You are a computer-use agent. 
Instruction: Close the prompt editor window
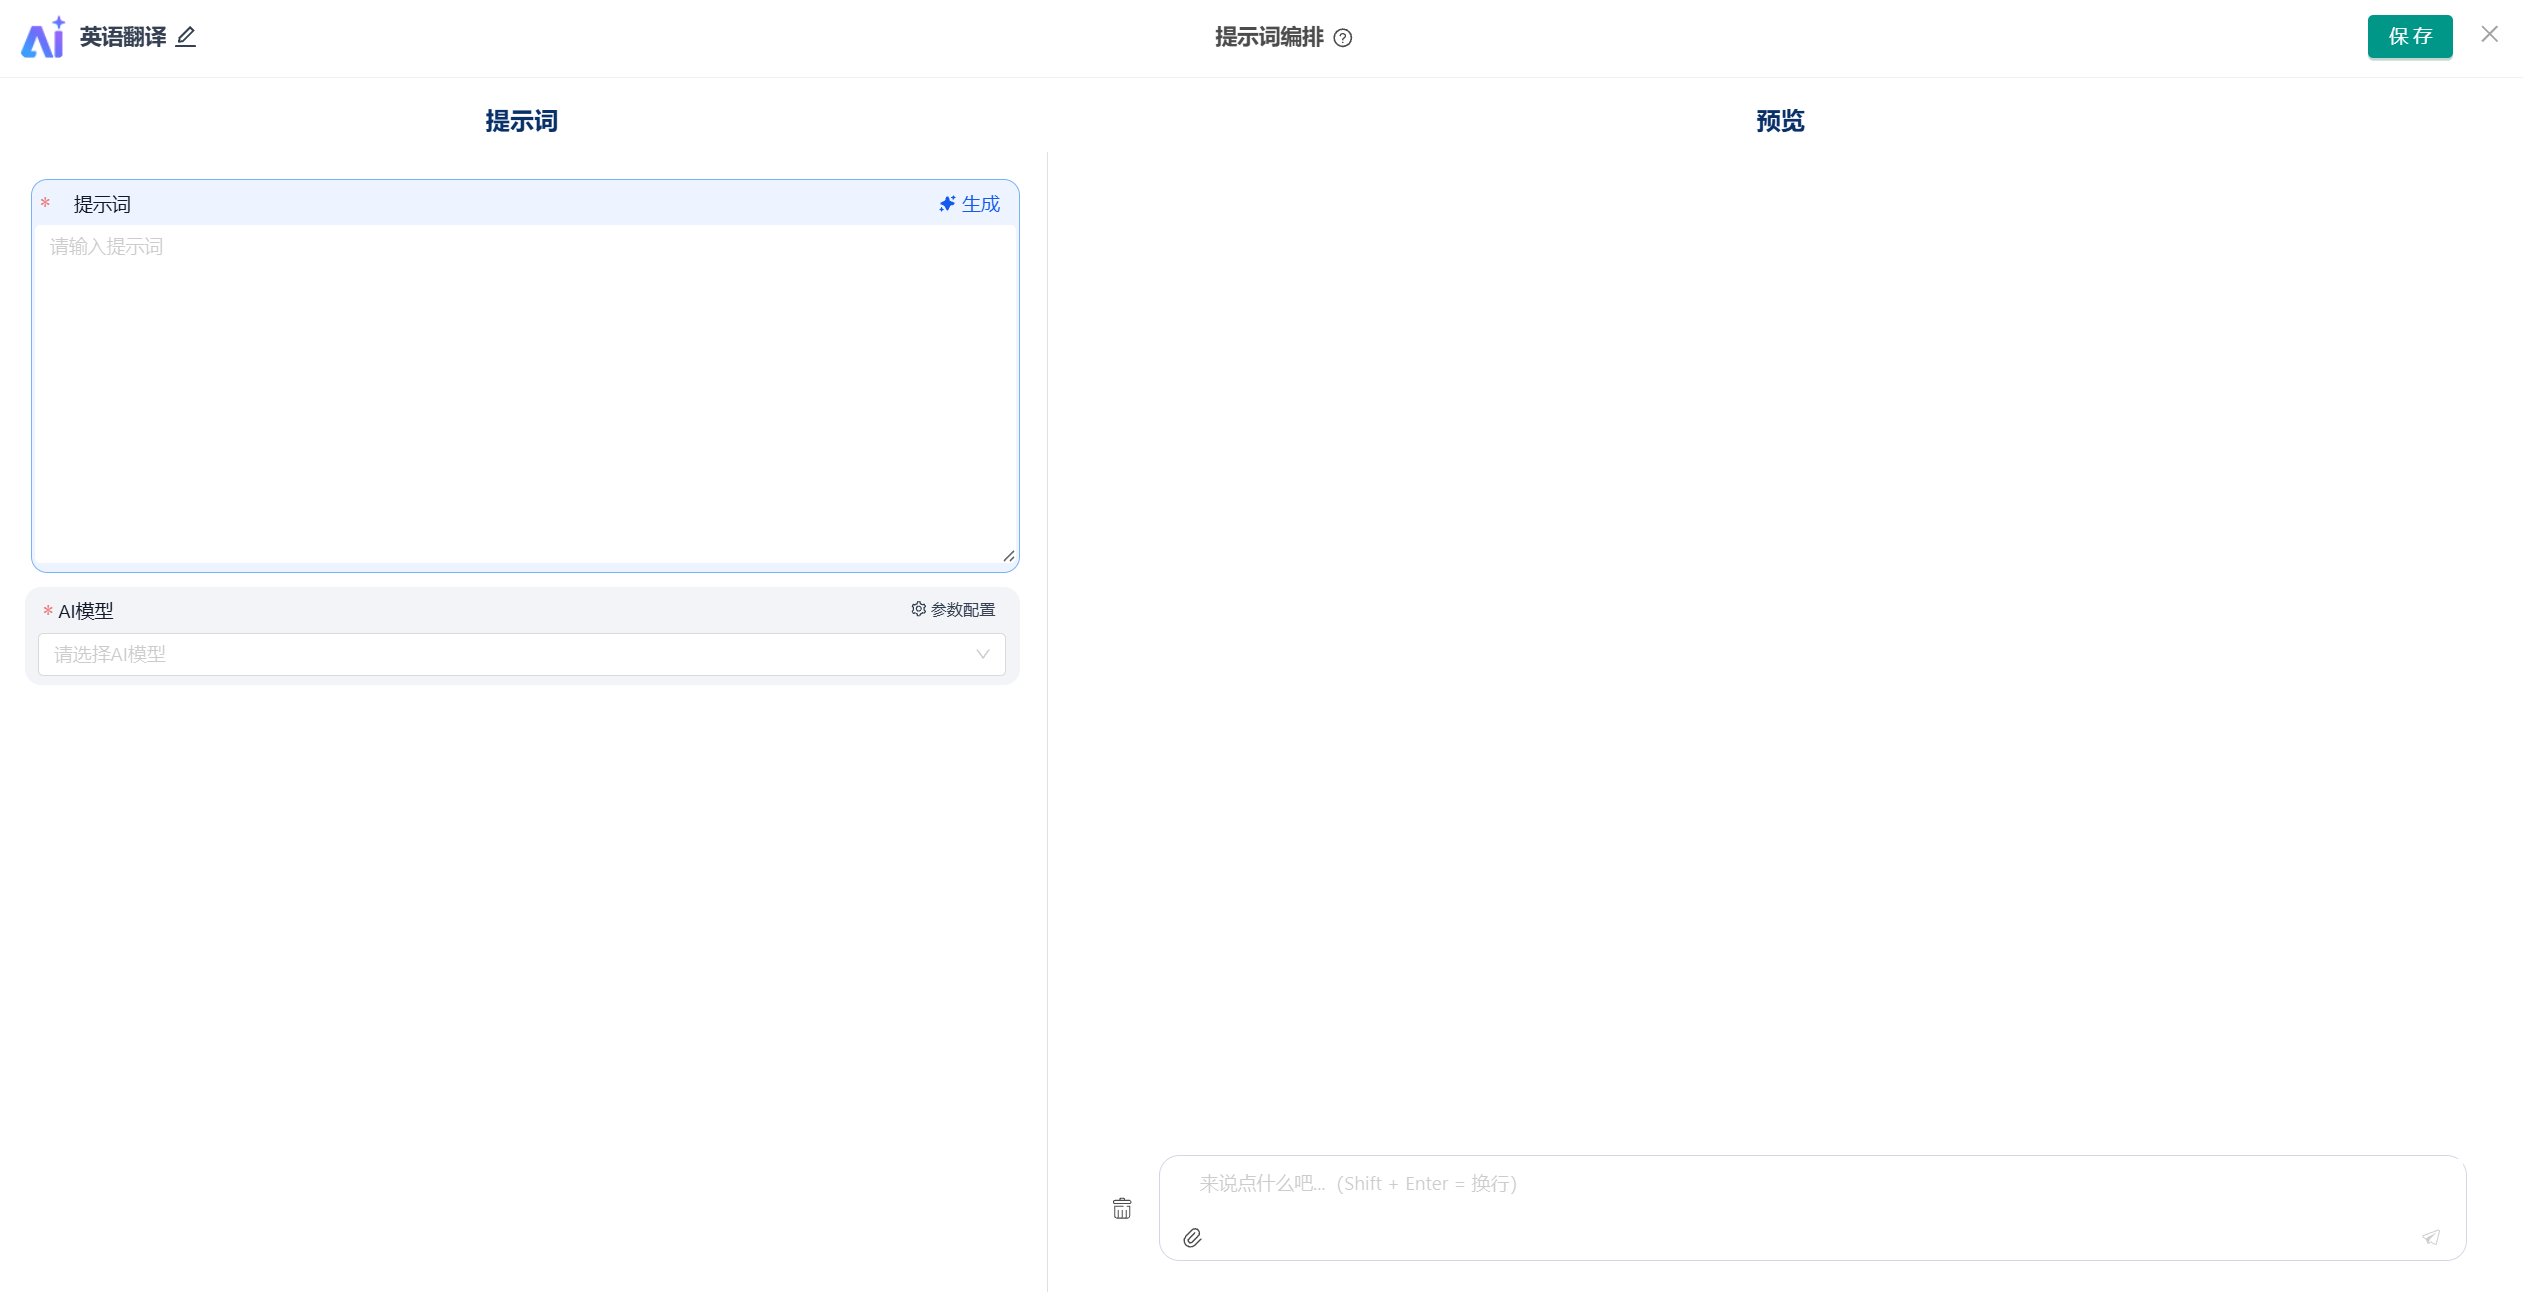(2490, 35)
